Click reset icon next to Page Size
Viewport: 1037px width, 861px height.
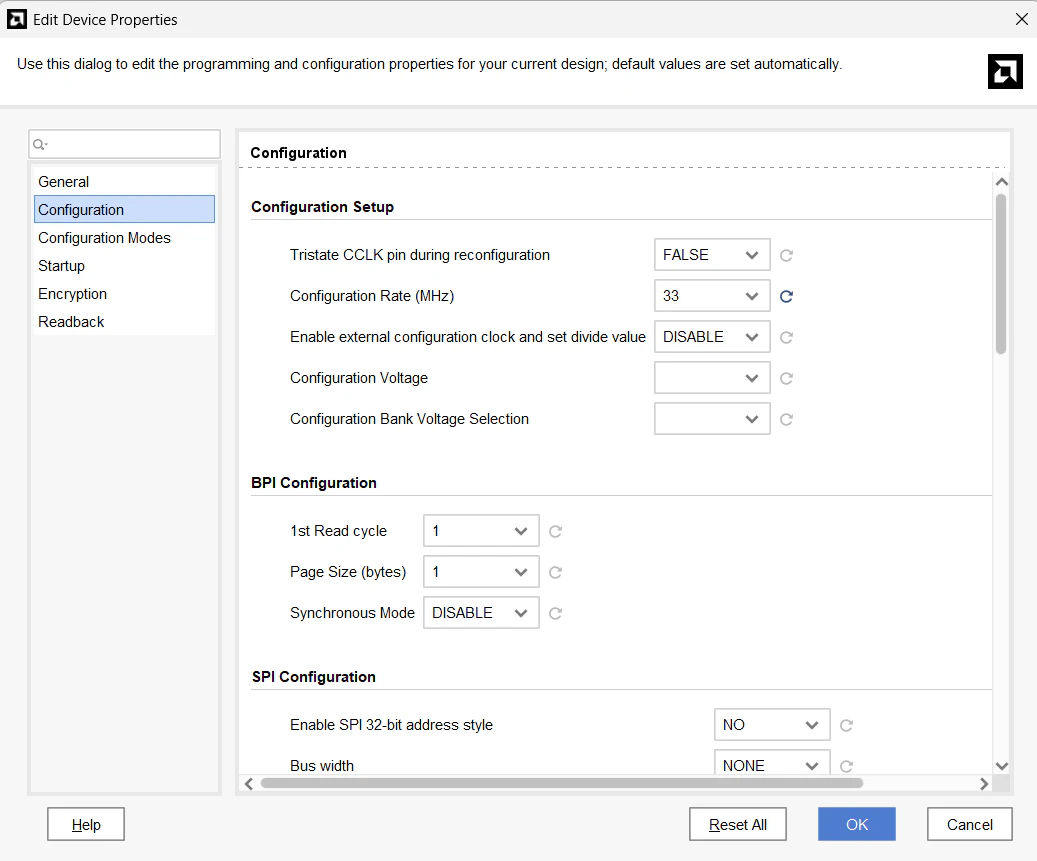click(555, 572)
